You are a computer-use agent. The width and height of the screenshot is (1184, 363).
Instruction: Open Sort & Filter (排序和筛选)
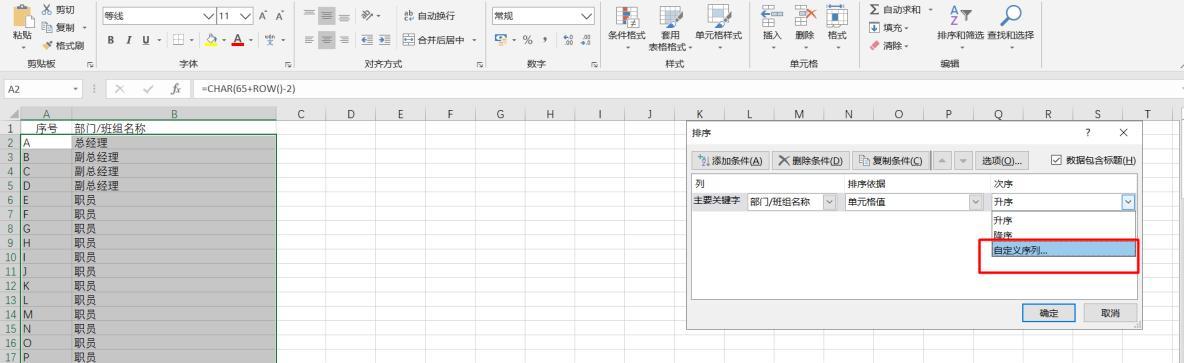960,23
